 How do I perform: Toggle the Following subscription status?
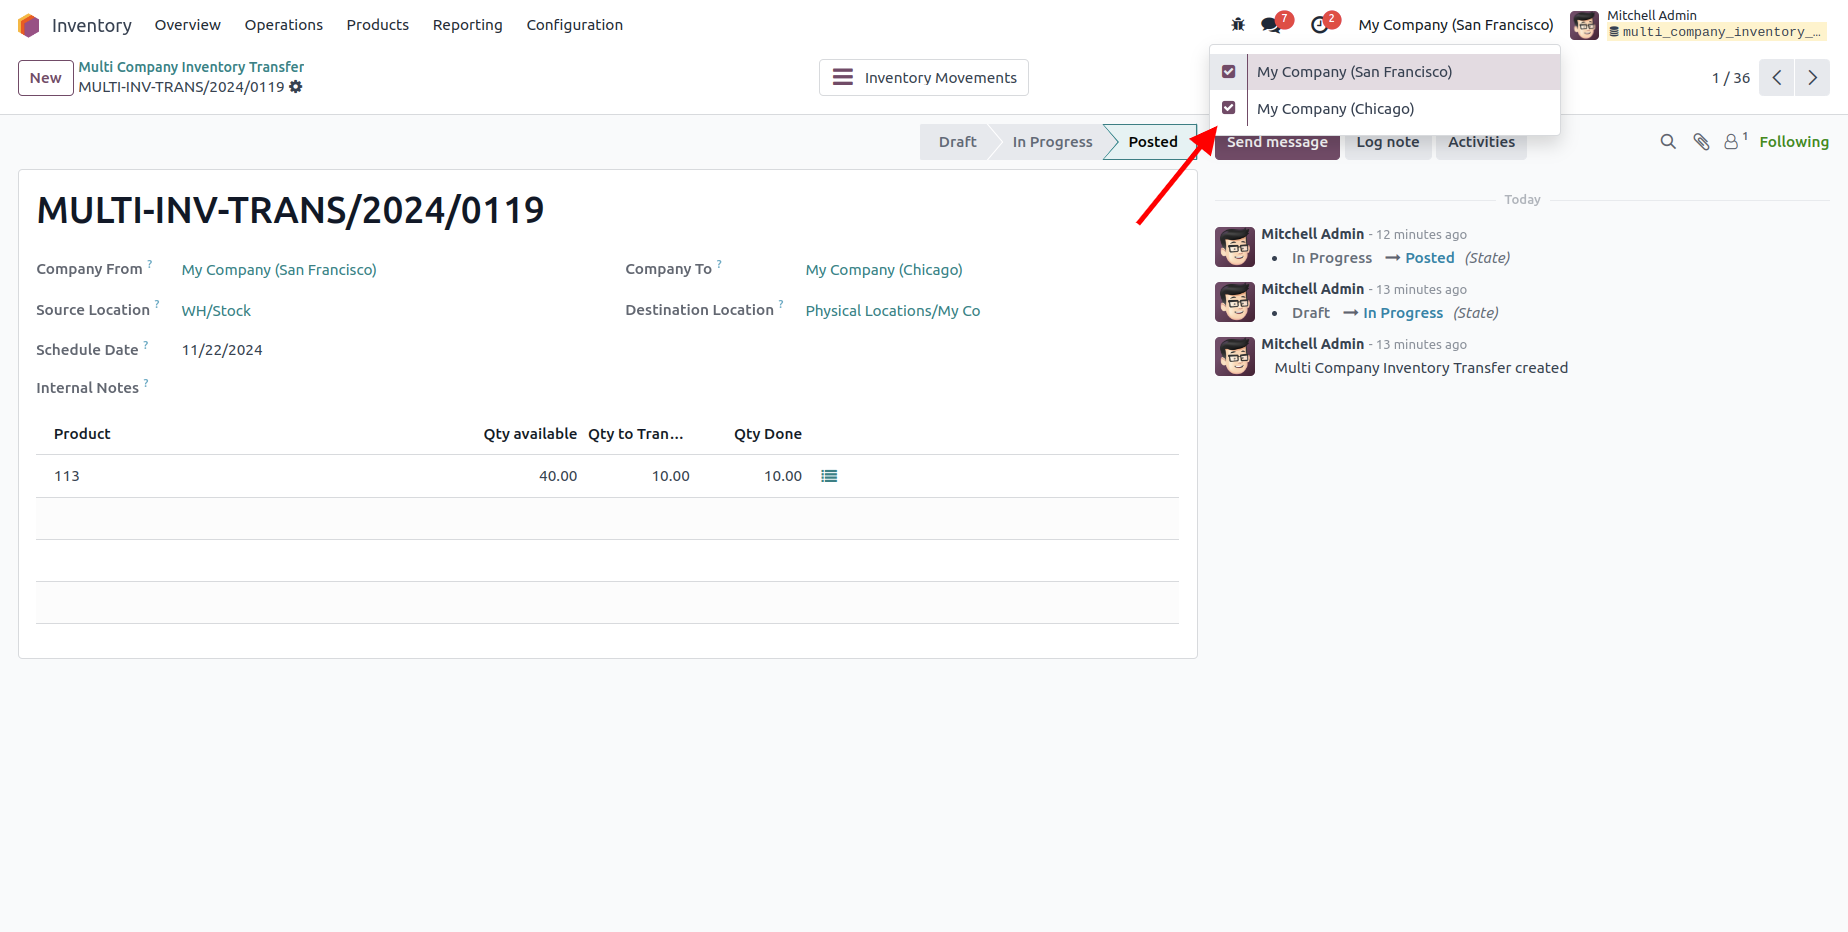1794,142
